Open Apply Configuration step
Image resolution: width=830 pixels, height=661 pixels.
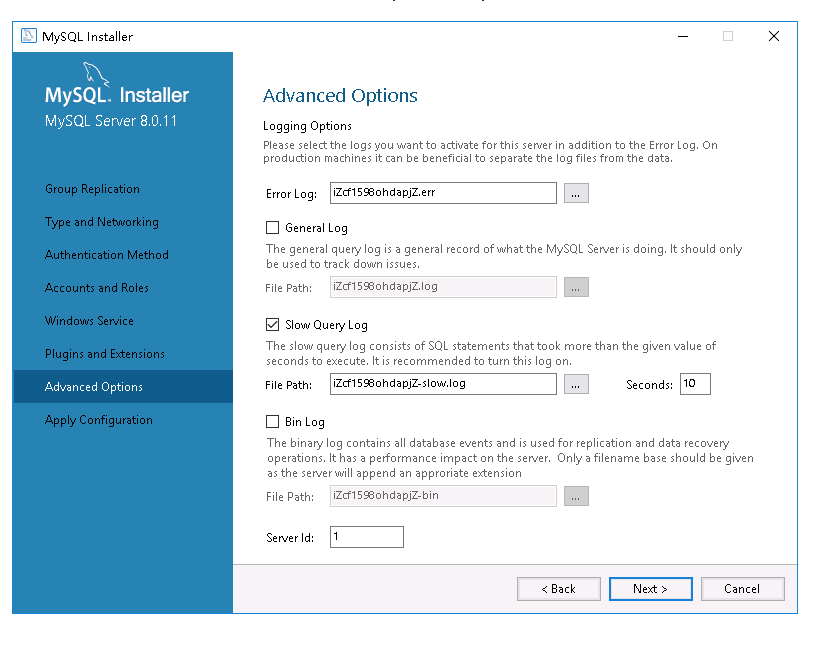98,420
